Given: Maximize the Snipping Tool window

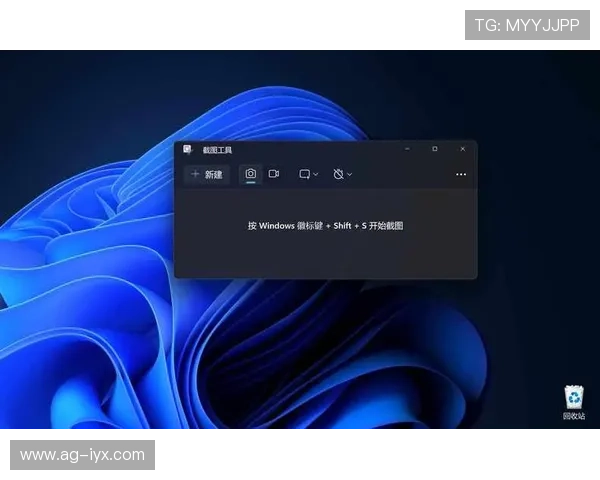Looking at the screenshot, I should click(435, 149).
